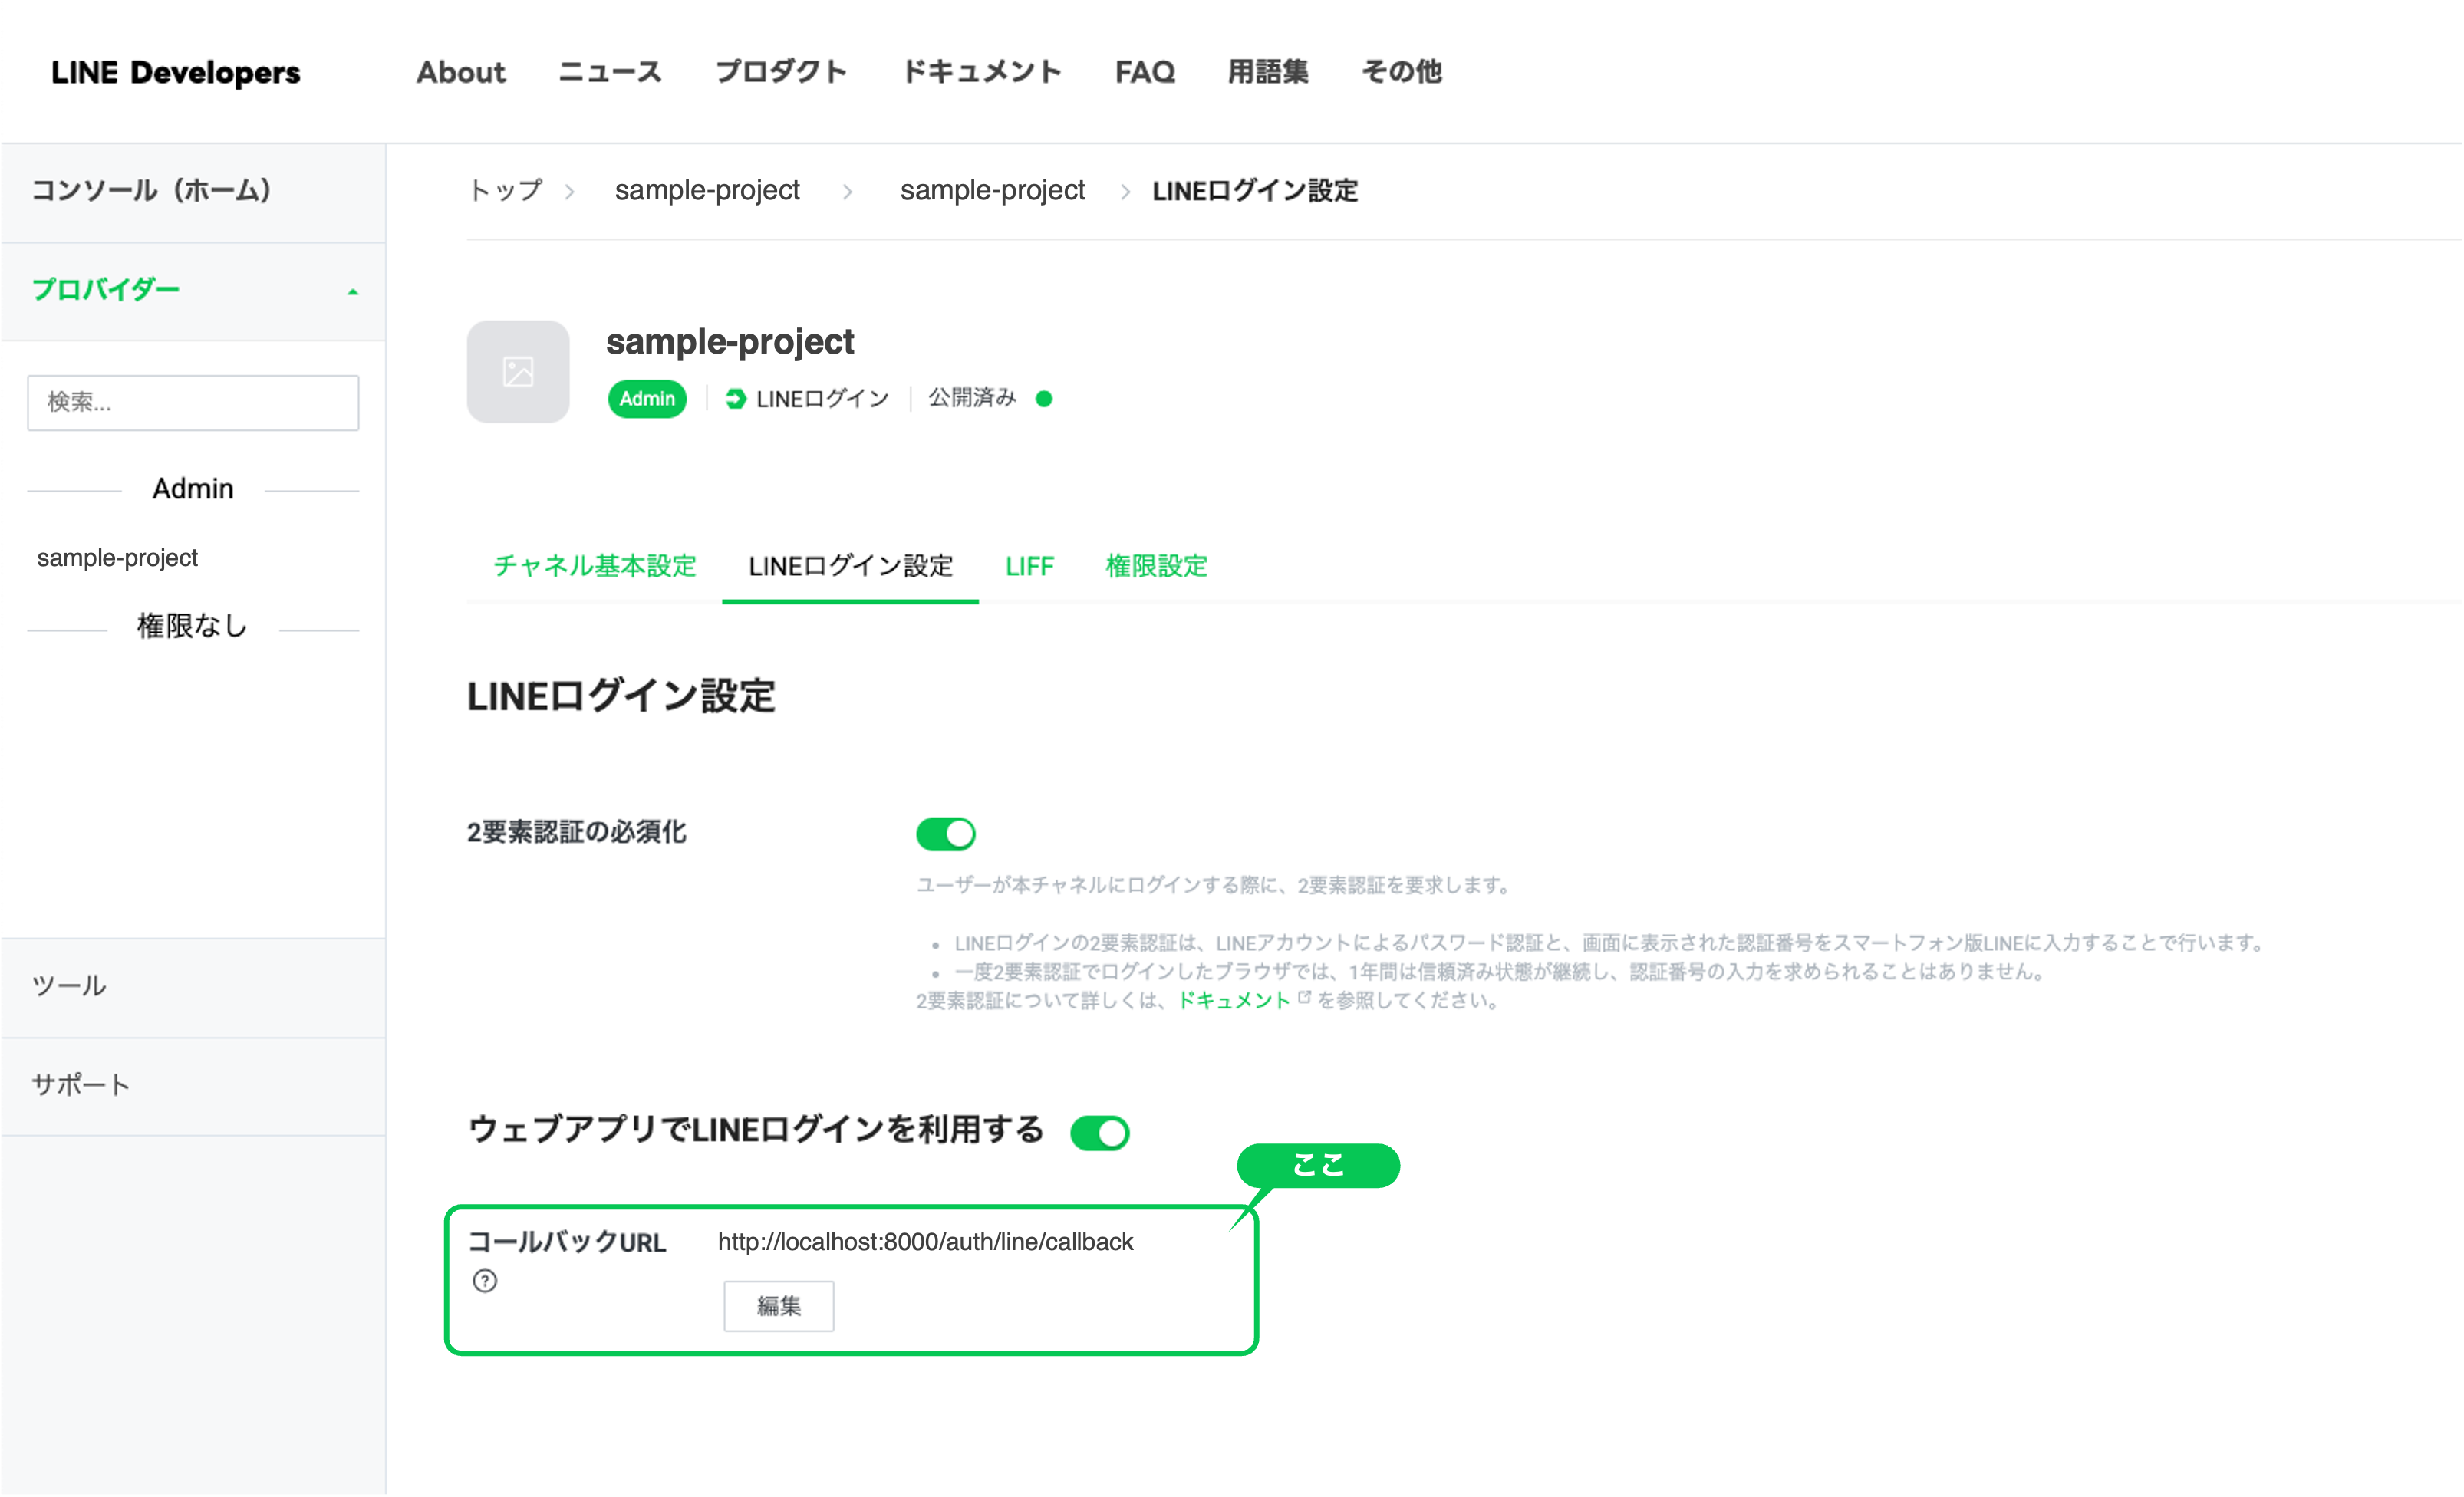Click the Admin badge under sample-project title
Screen dimensions: 2464x1497
647,398
